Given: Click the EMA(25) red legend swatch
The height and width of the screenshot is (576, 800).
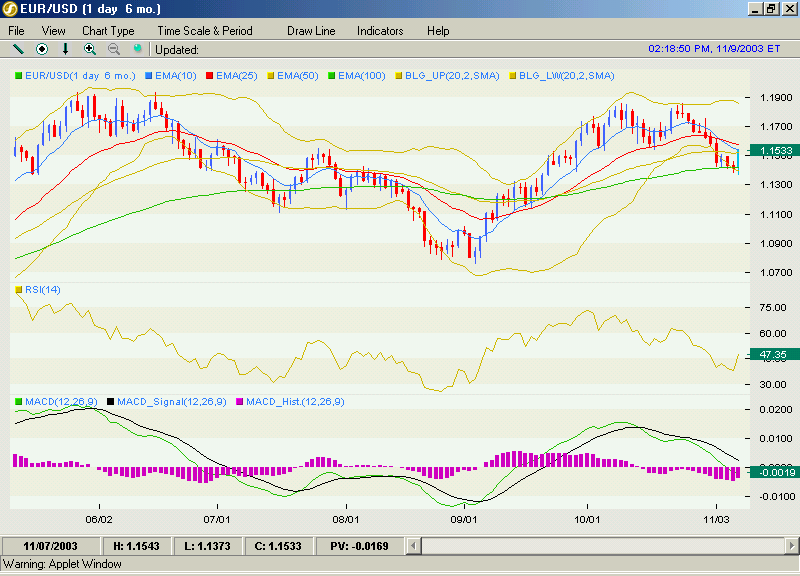Looking at the screenshot, I should (209, 76).
